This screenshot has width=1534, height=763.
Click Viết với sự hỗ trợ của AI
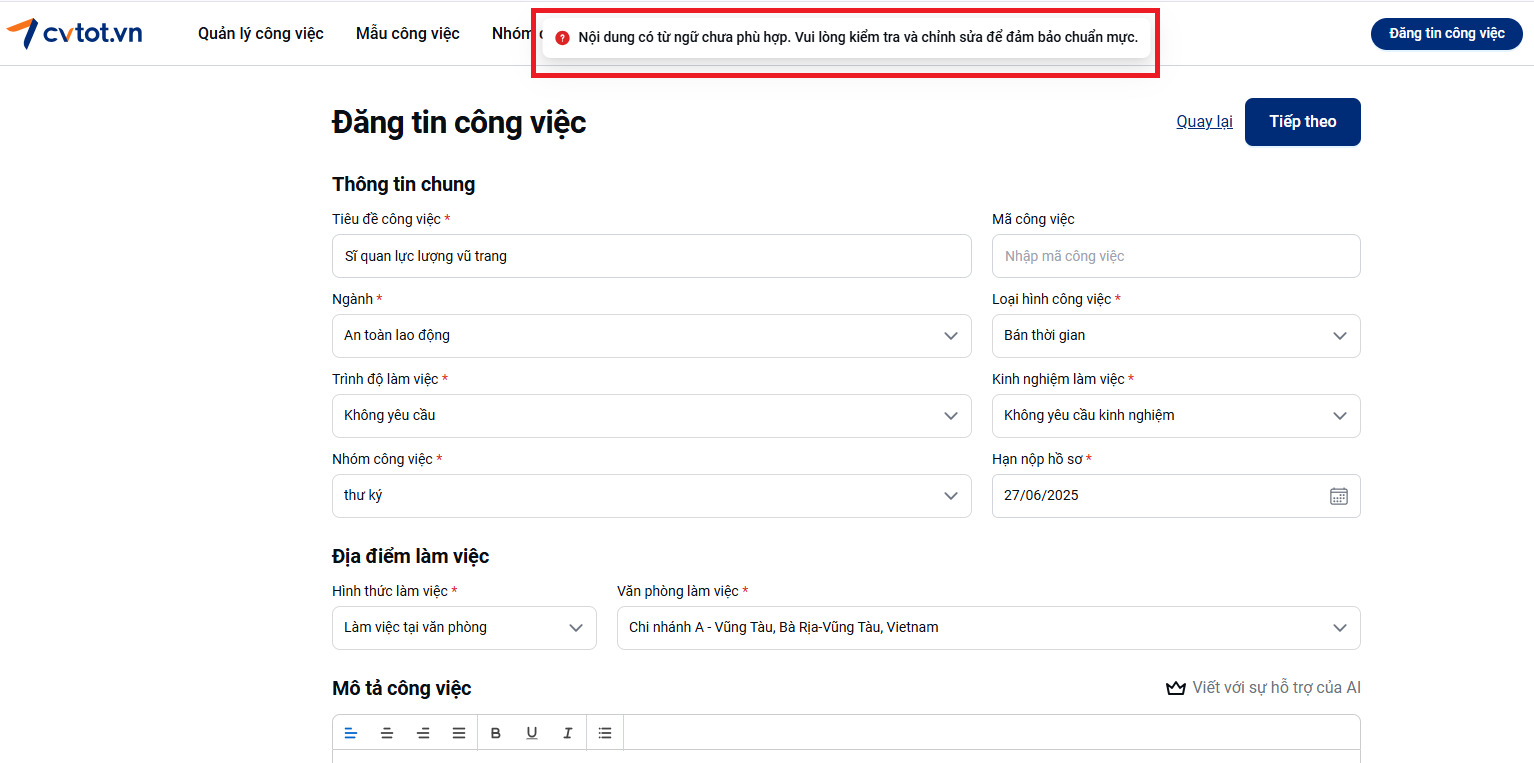pyautogui.click(x=1264, y=688)
